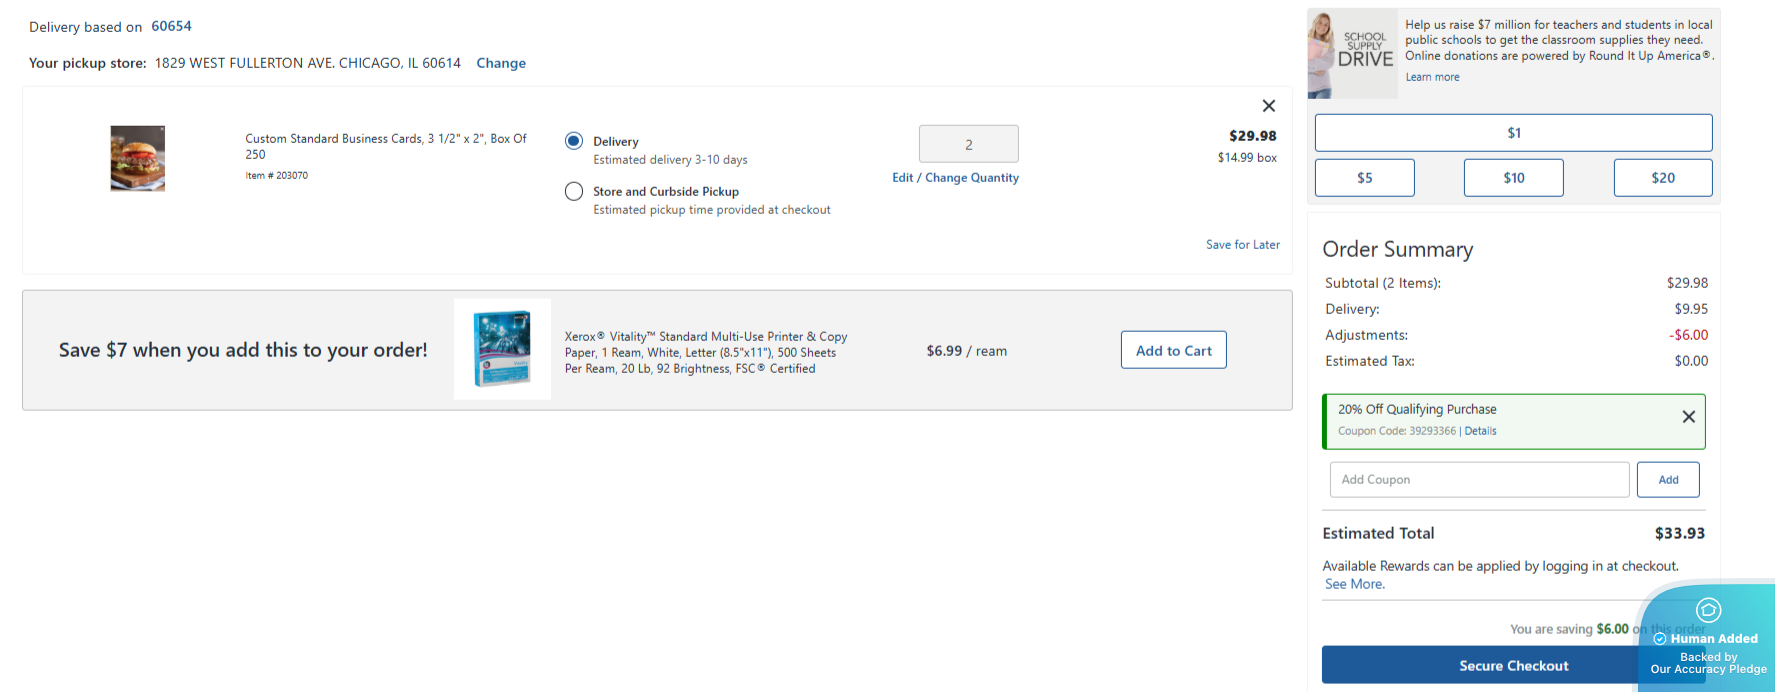Screen dimensions: 1775x692
Task: Remove the 20% Off coupon with X
Action: point(1688,417)
